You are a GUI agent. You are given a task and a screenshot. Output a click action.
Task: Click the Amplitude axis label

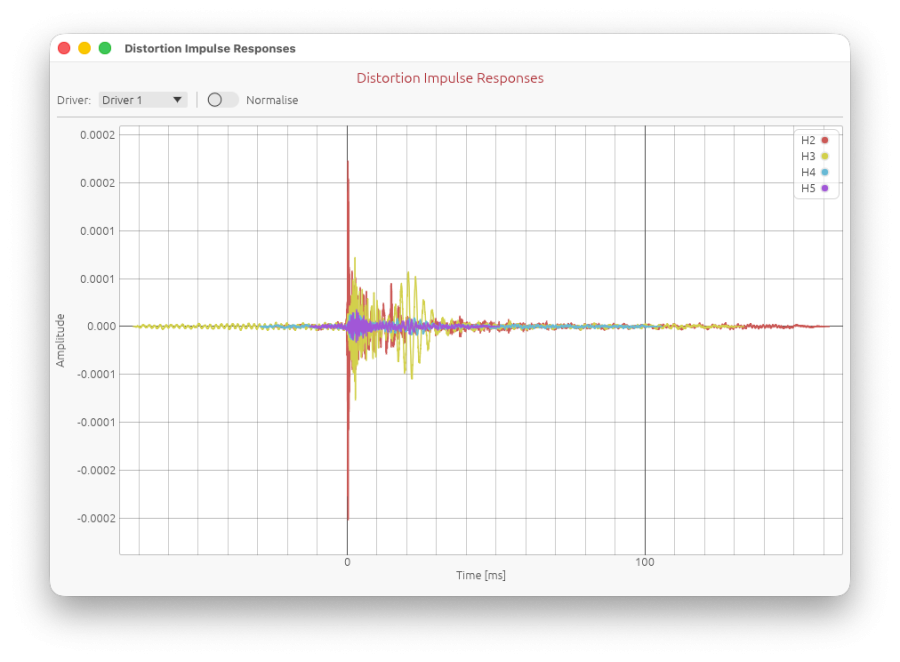click(x=60, y=340)
